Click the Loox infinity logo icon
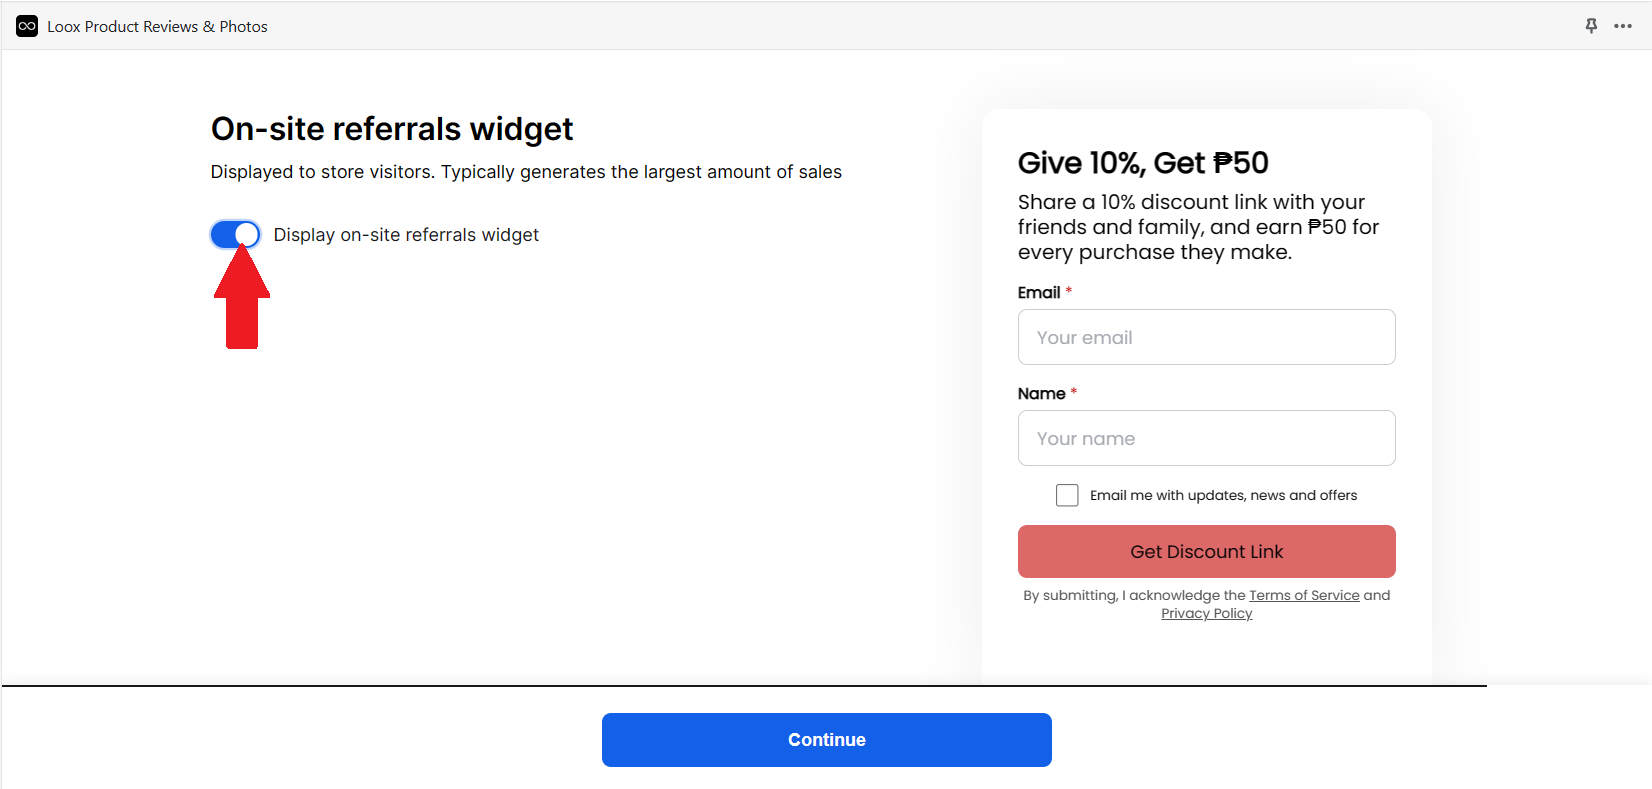1652x789 pixels. coord(27,26)
